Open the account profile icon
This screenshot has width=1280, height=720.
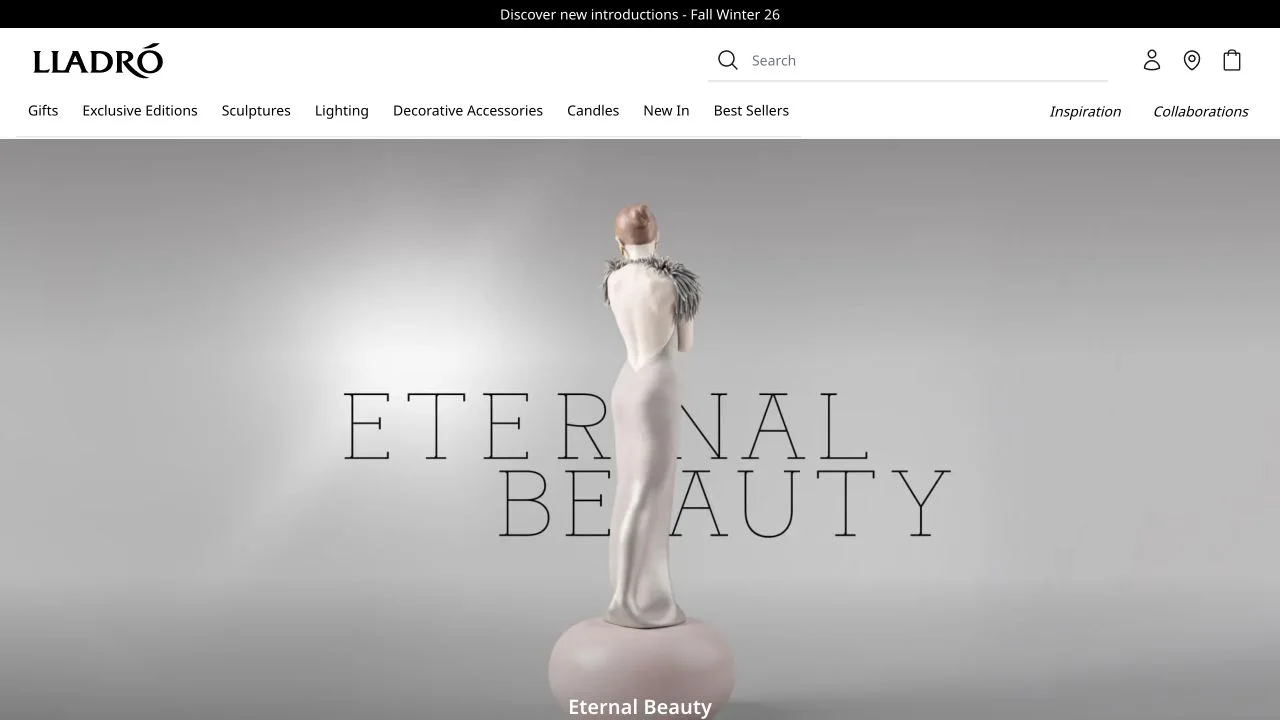click(x=1152, y=61)
